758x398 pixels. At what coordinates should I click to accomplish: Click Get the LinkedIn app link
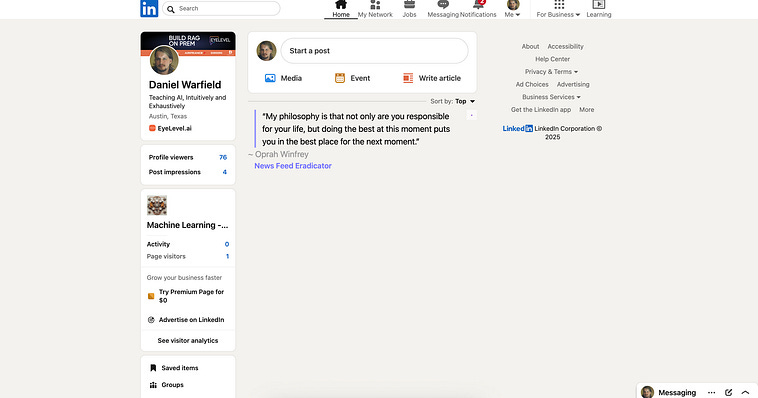tap(541, 110)
